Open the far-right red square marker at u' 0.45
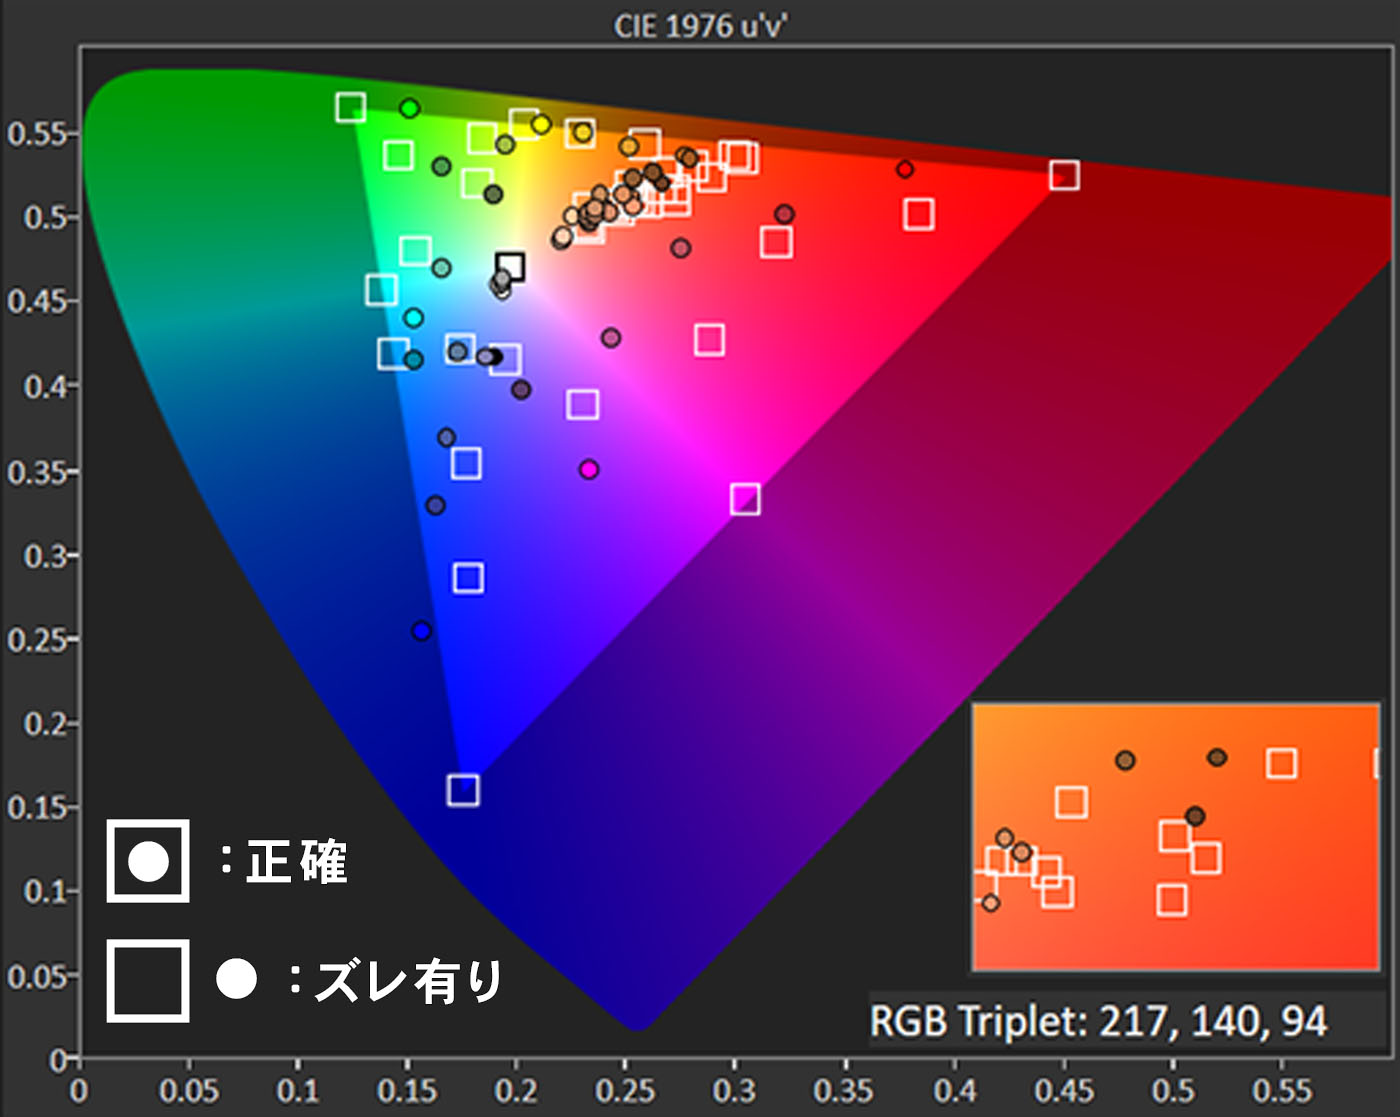The image size is (1400, 1117). click(x=1063, y=175)
